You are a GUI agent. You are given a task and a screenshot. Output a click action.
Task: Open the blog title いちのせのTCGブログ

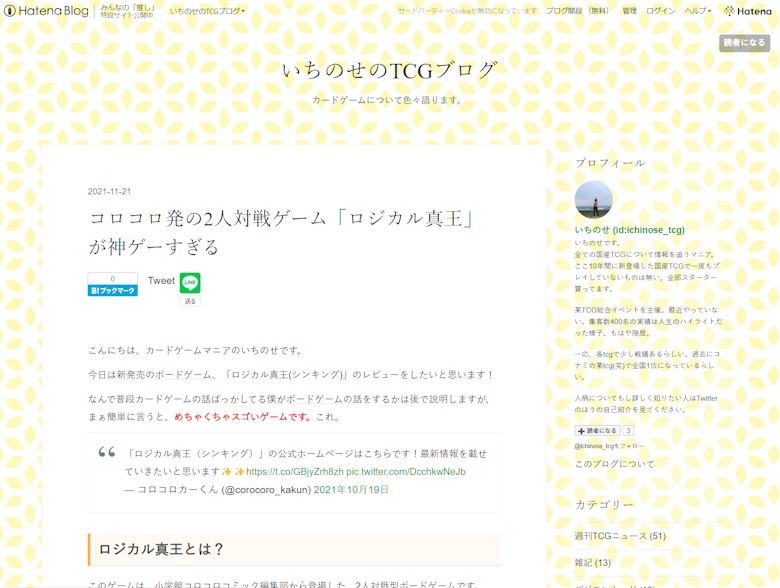(x=389, y=70)
